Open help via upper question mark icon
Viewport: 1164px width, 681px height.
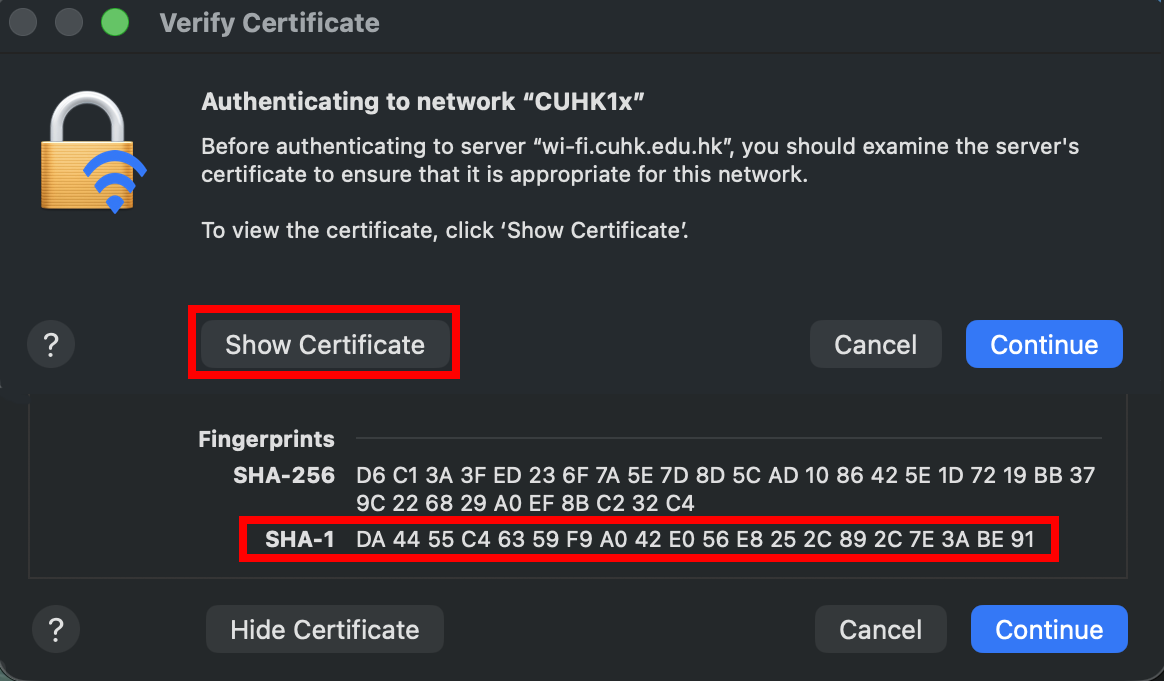click(51, 344)
